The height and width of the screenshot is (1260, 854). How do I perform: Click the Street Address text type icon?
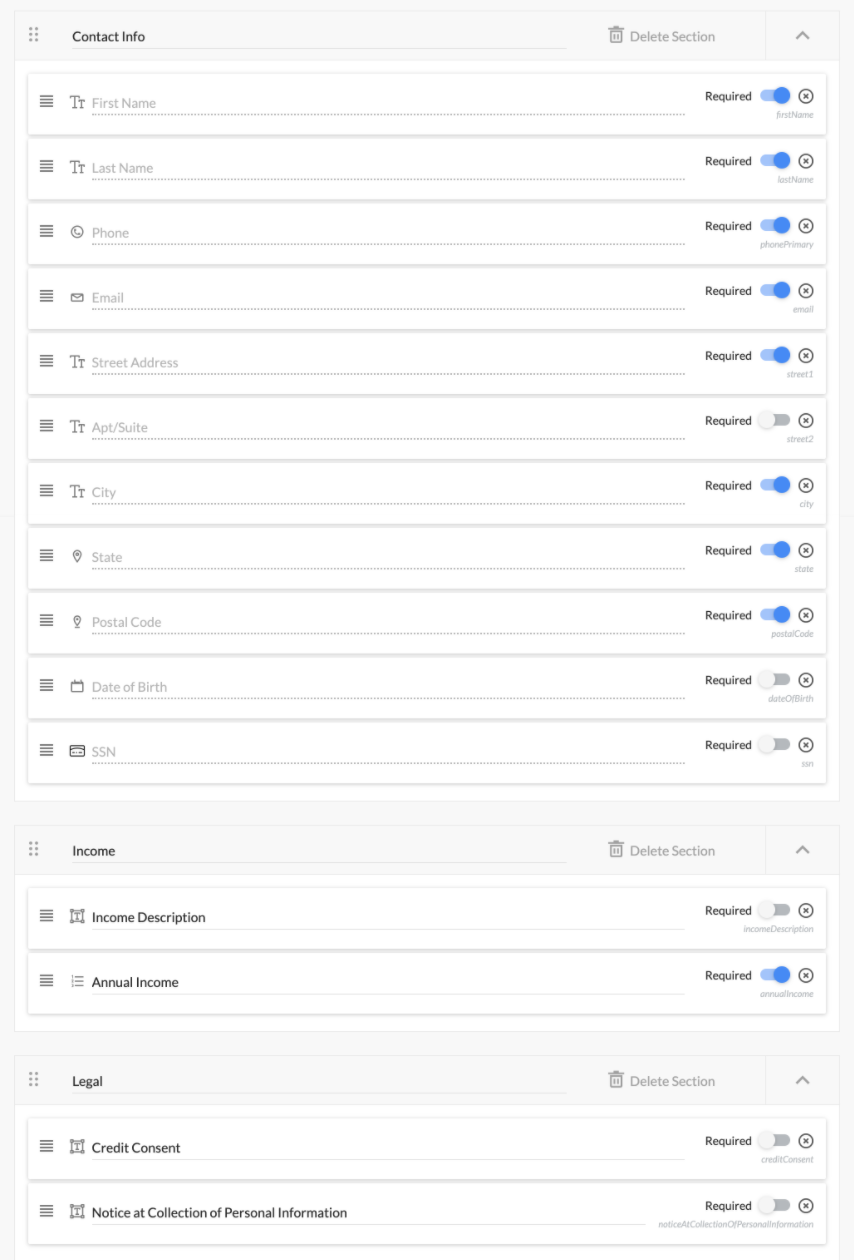tap(77, 362)
